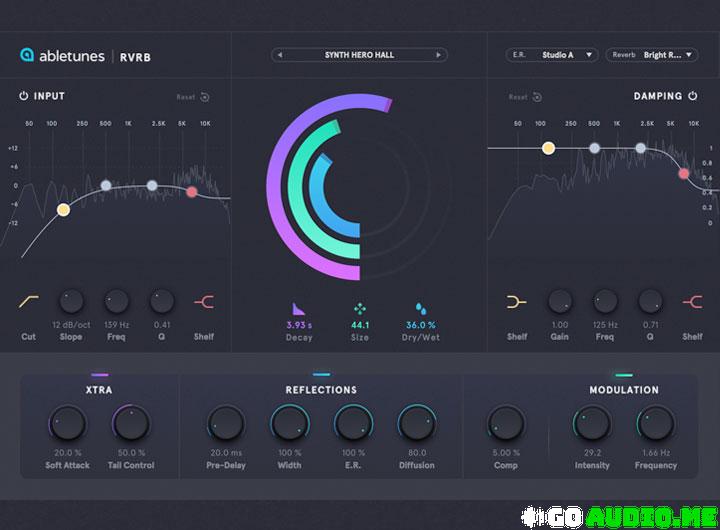Select the red node on Input EQ
Viewport: 720px width, 530px height.
pos(192,192)
